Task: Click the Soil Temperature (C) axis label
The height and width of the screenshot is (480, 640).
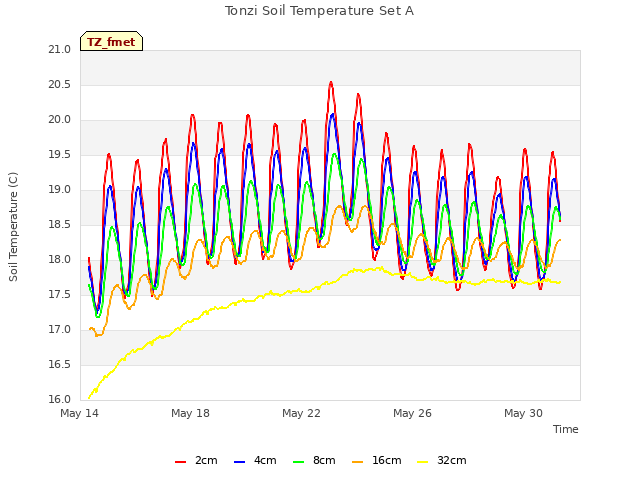Action: pyautogui.click(x=13, y=227)
